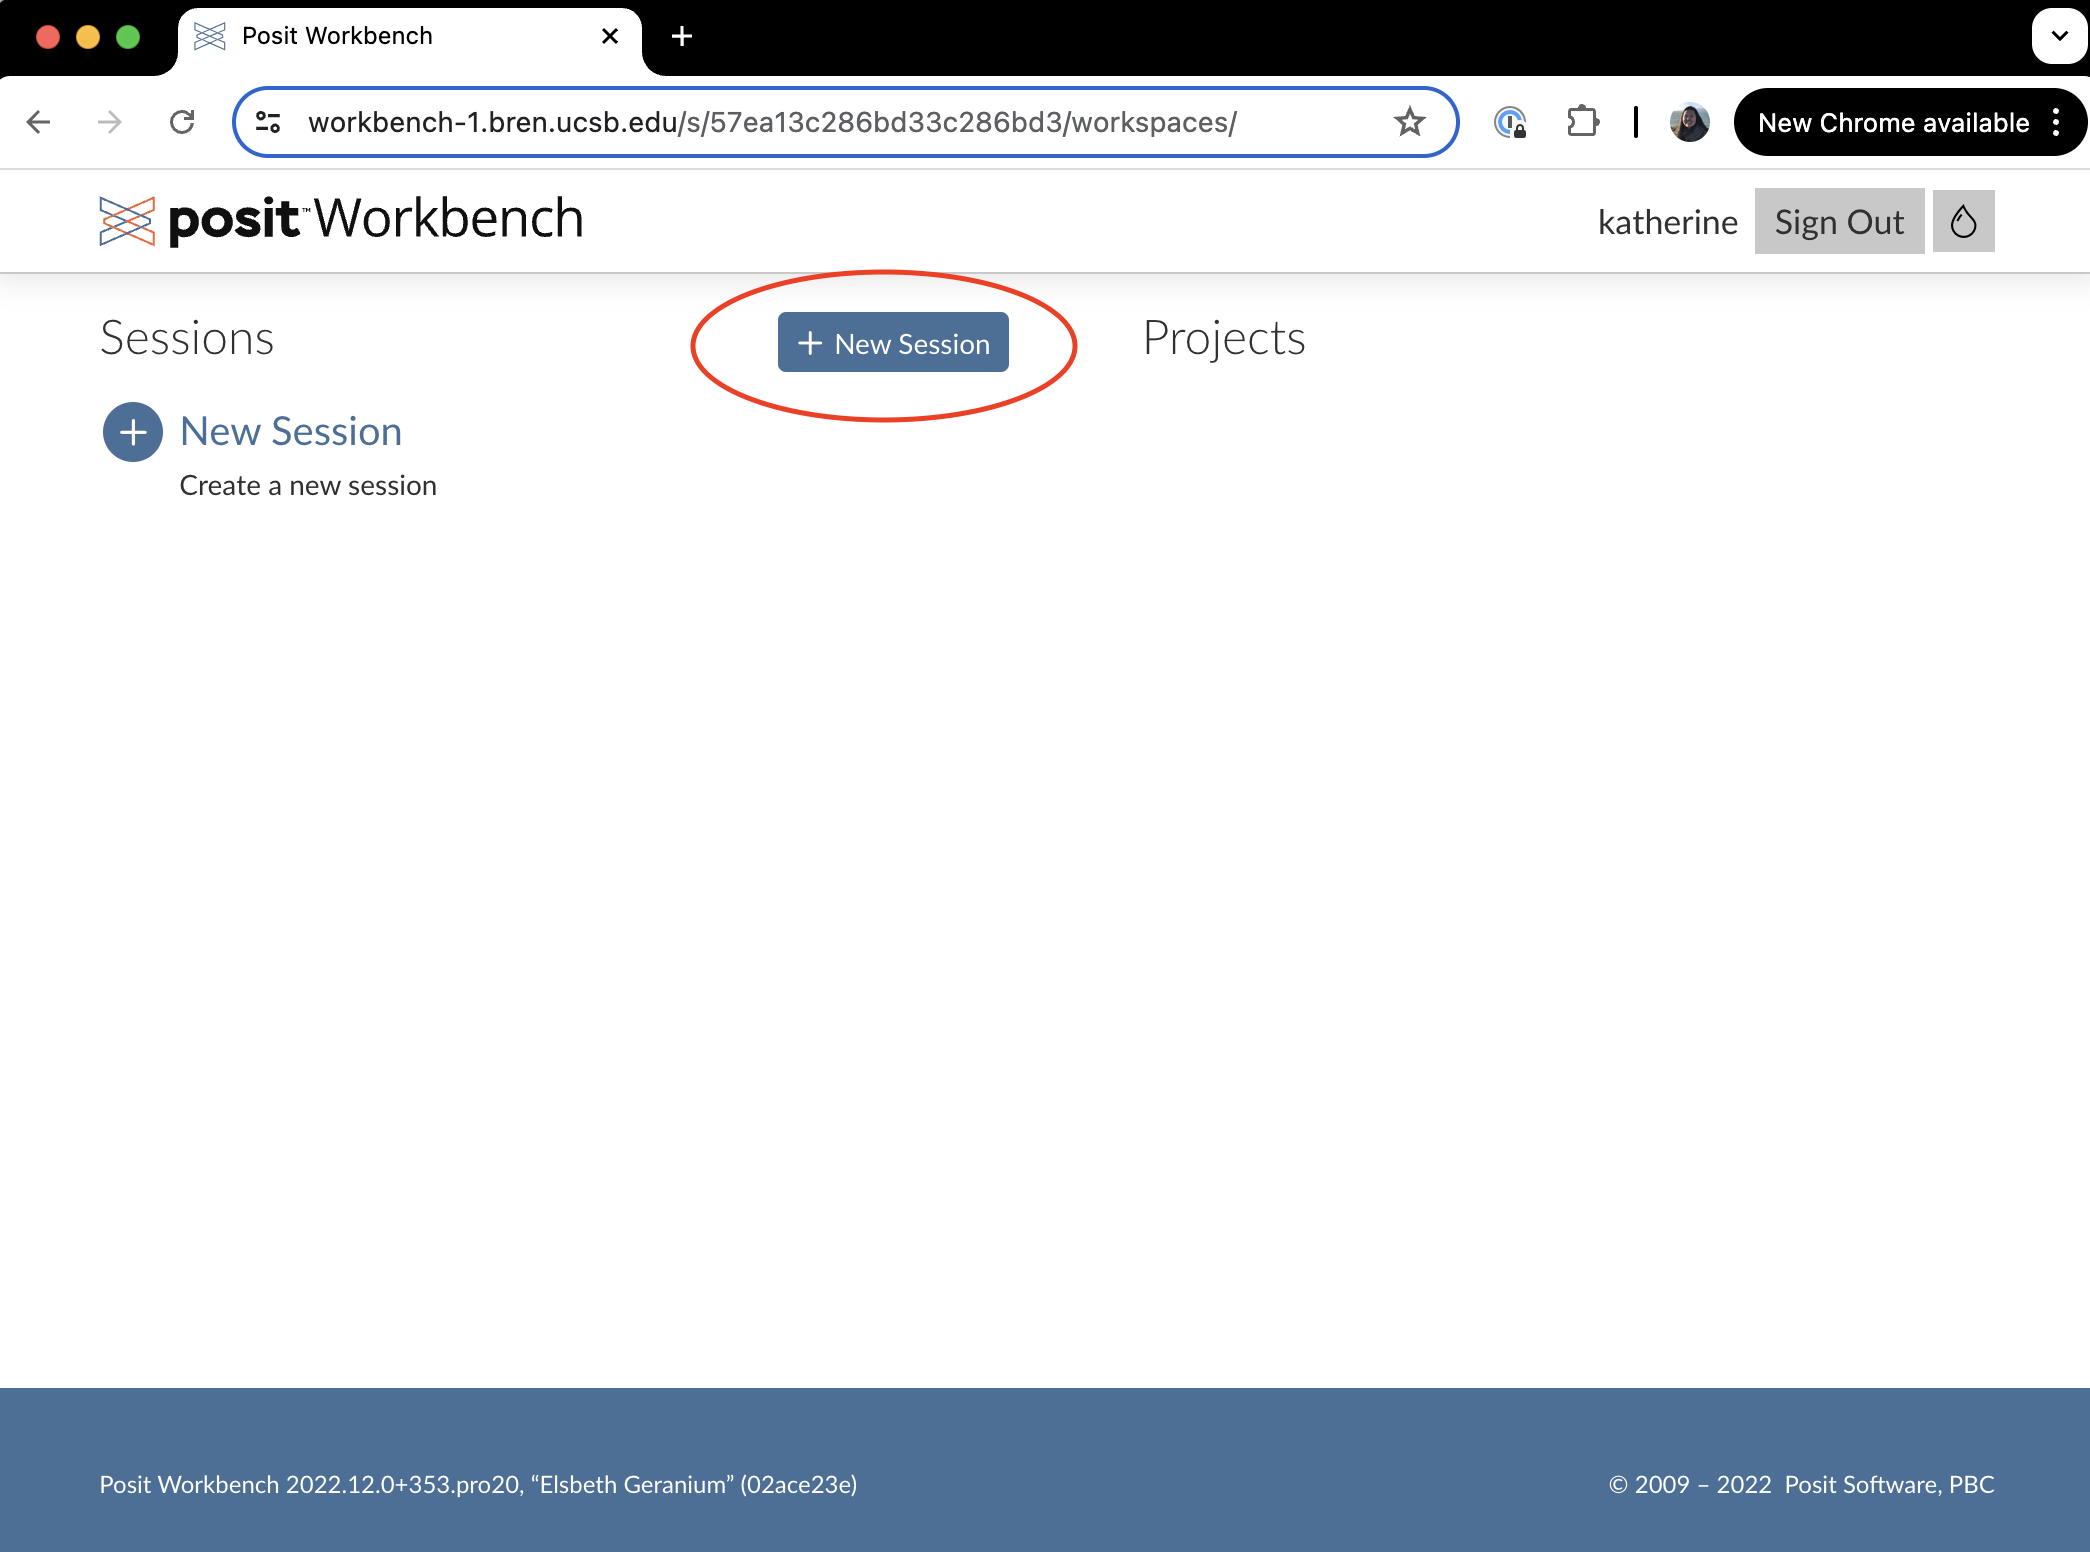Go back to the previous page
The image size is (2090, 1552).
pos(39,122)
